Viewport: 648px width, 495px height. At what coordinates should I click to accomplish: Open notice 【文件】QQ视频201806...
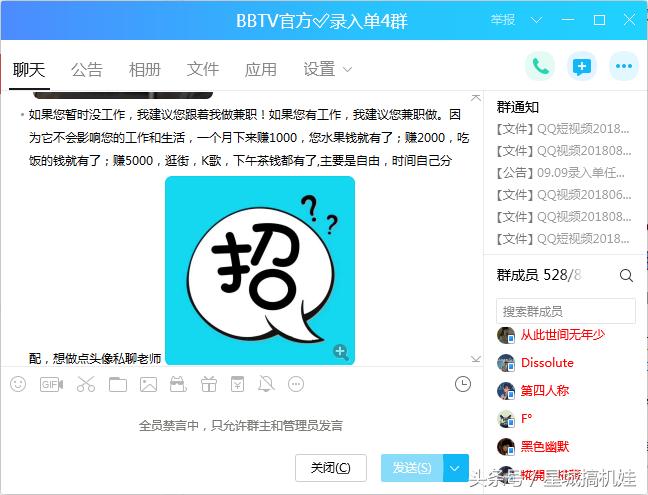tap(564, 195)
